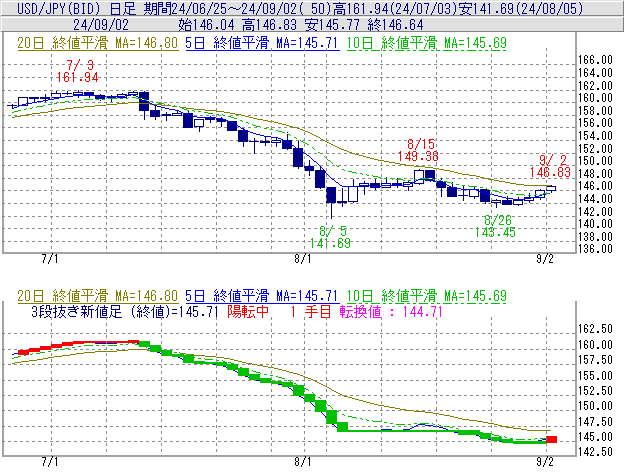The height and width of the screenshot is (475, 624).
Task: Click the 20日 終値平滑 legend in lower chart
Action: (98, 296)
